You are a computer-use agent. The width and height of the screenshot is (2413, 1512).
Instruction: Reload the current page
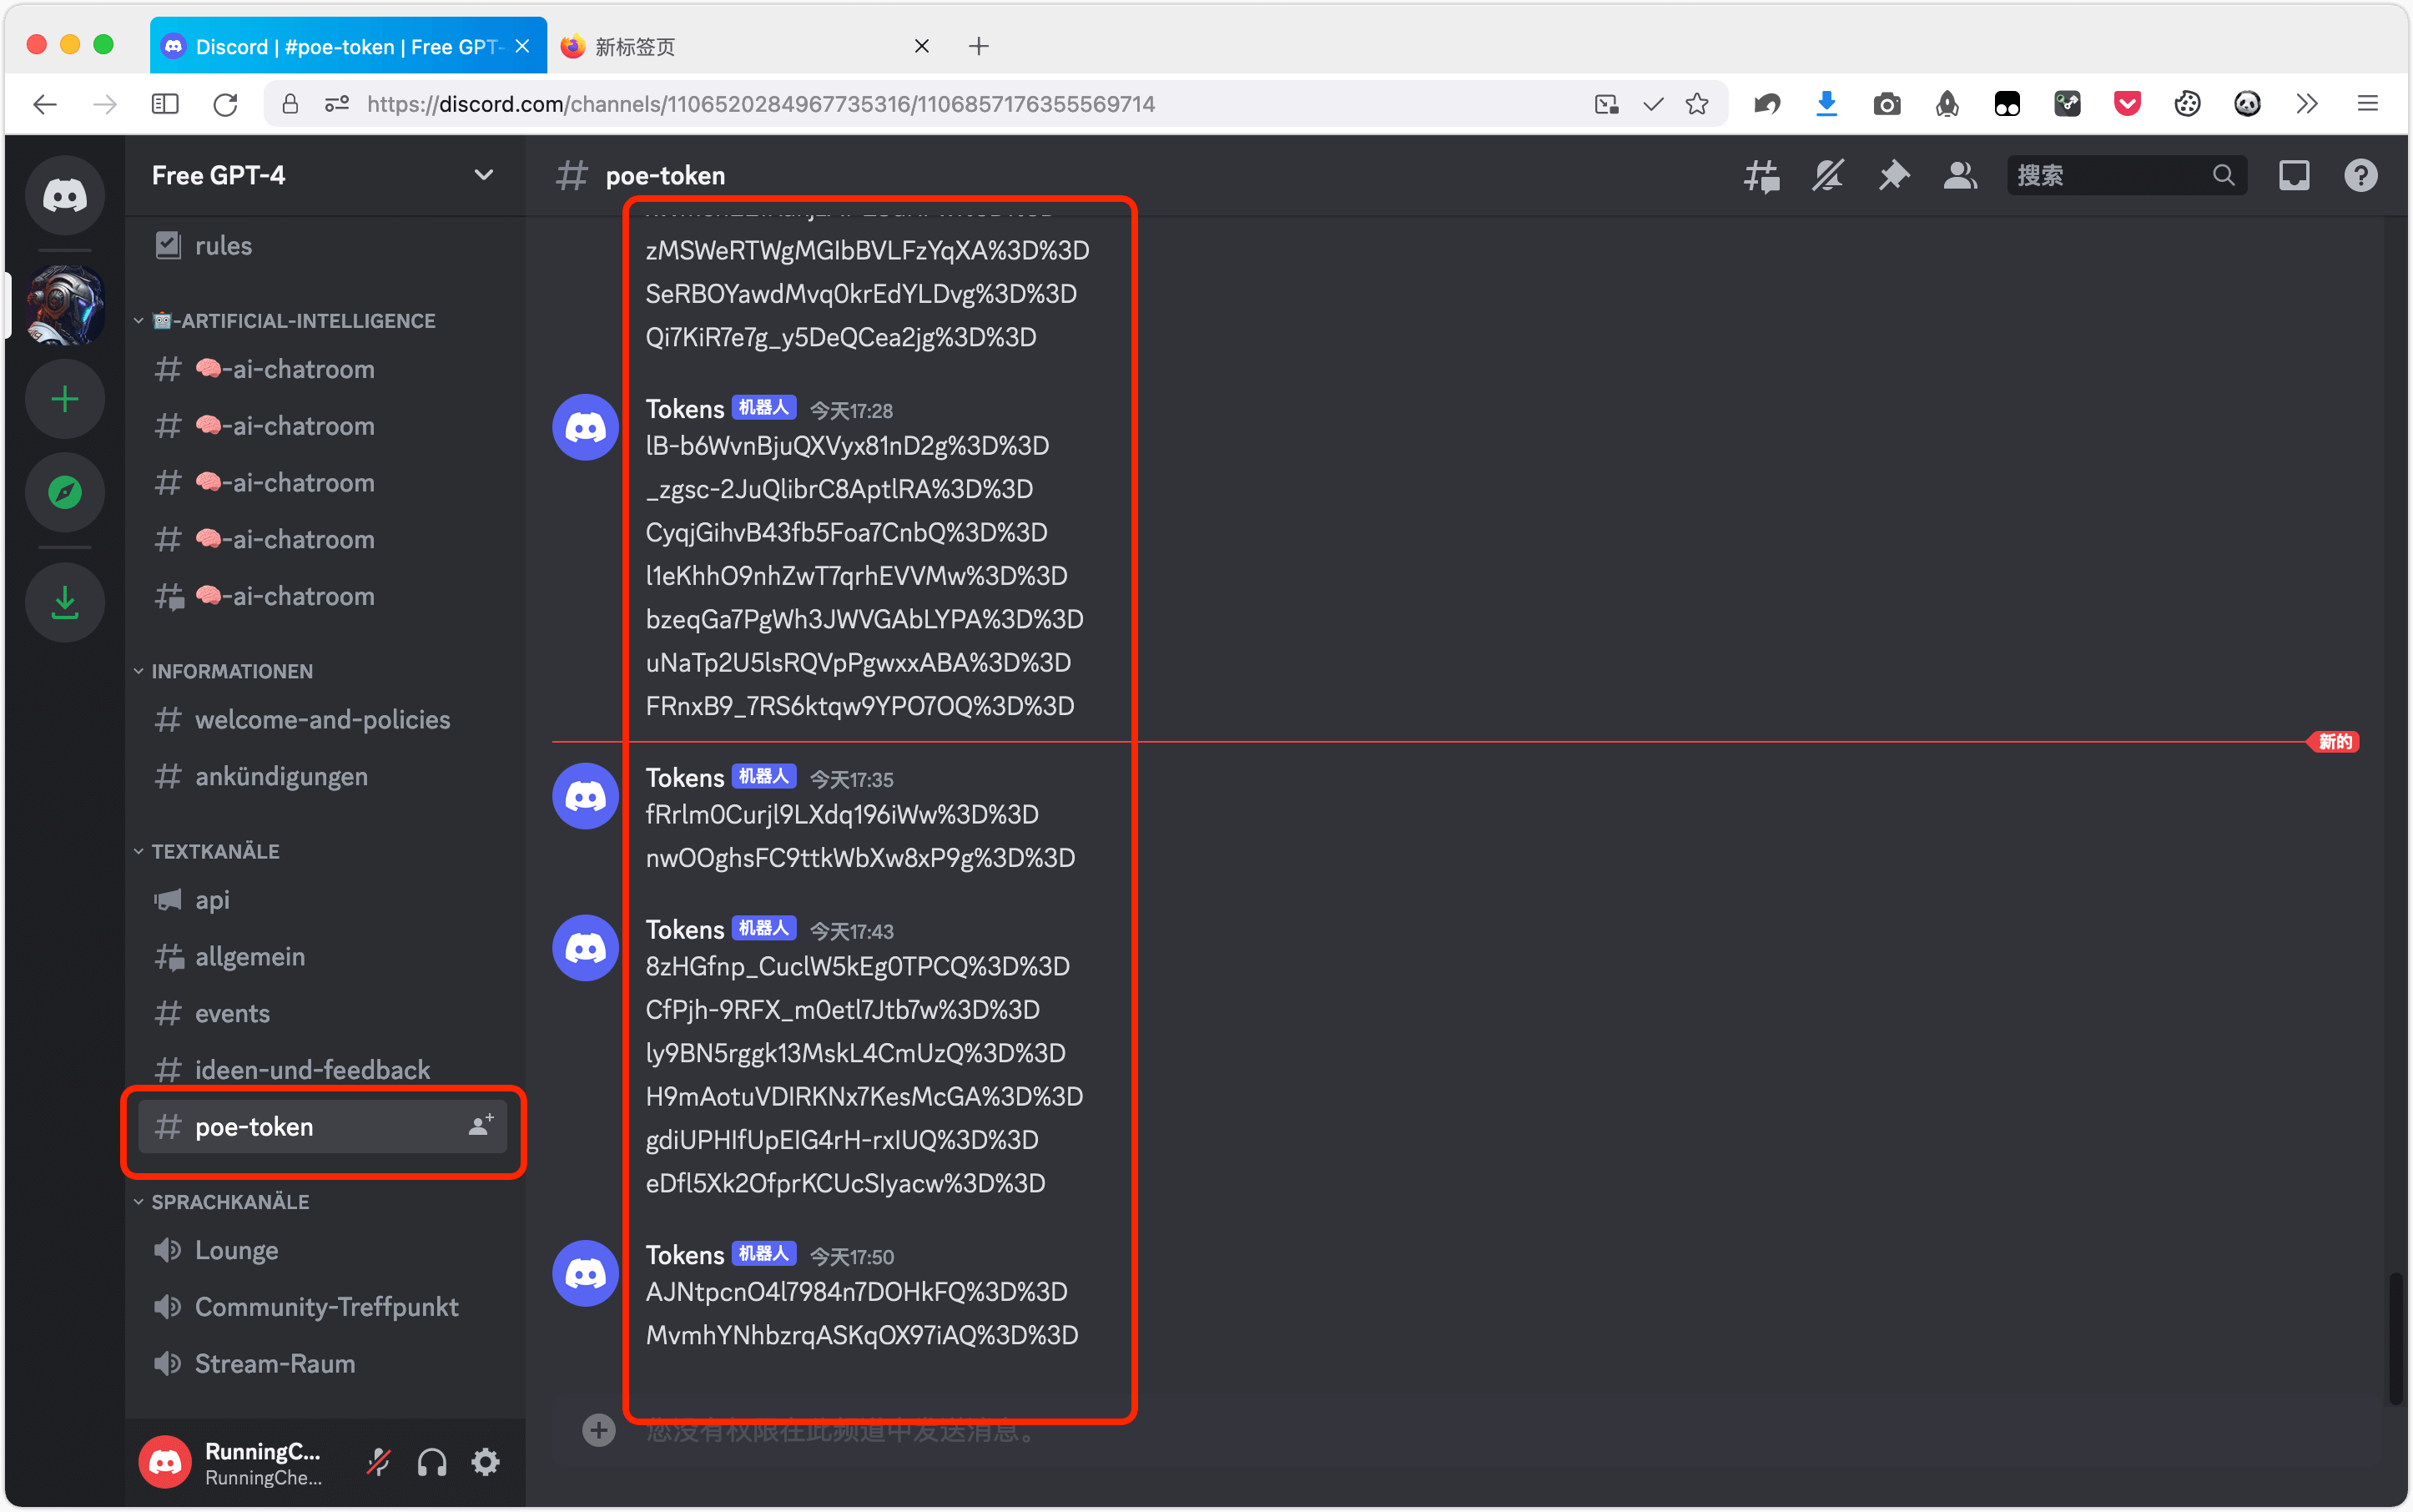point(225,104)
